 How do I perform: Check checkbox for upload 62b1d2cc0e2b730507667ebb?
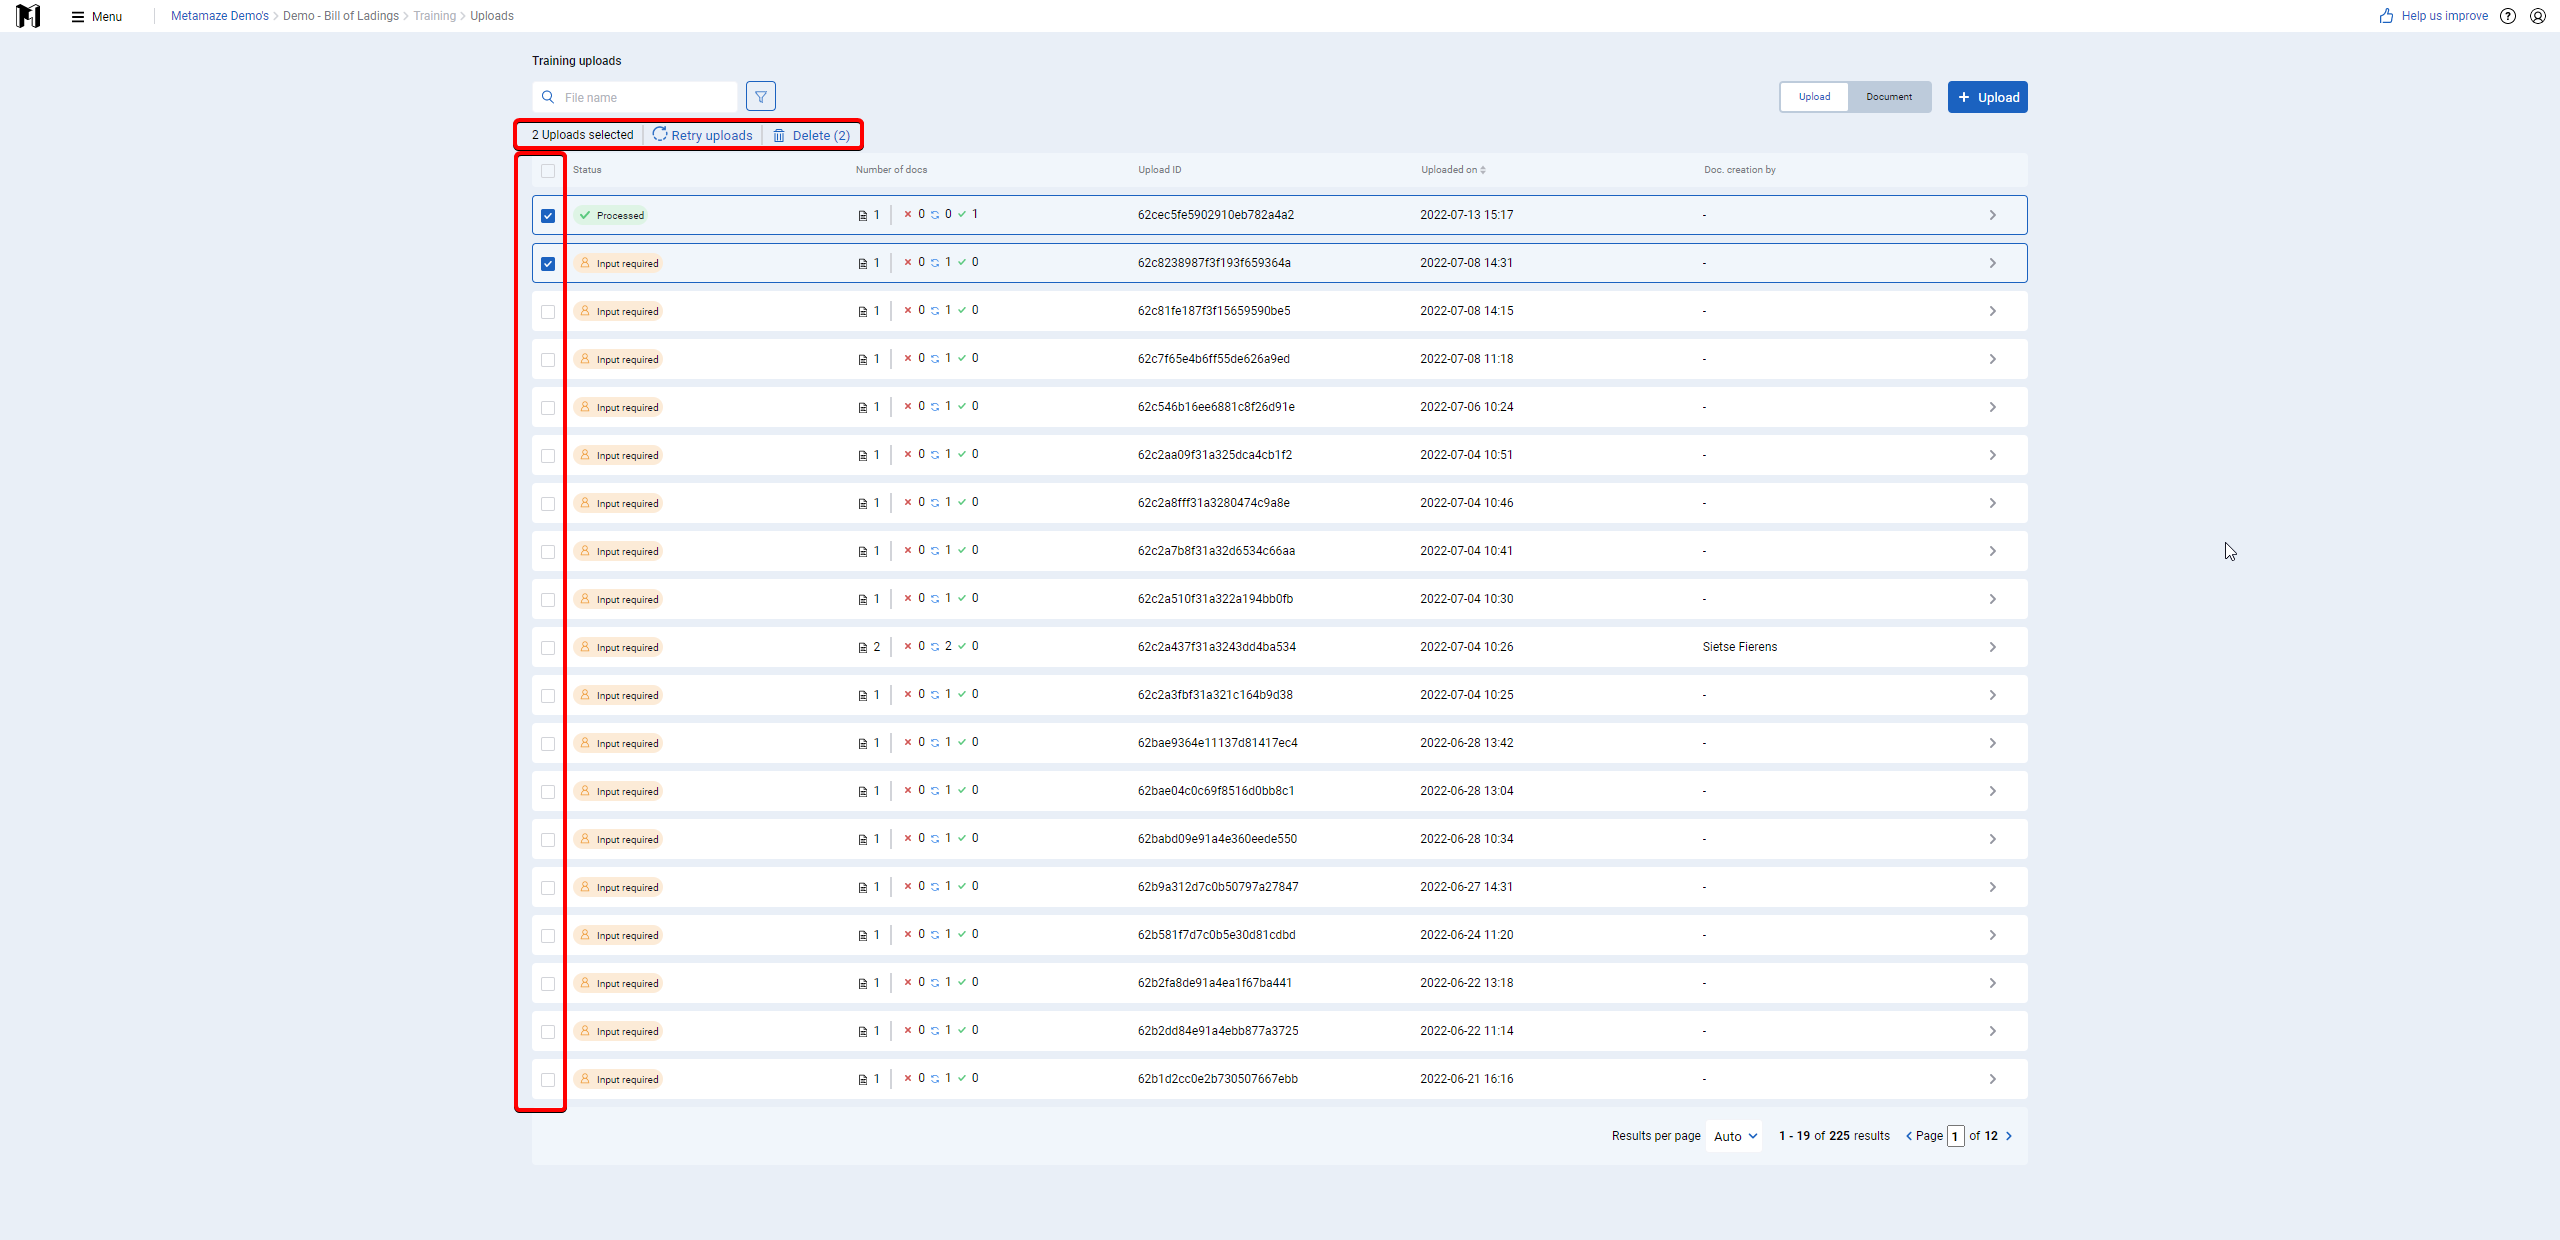548,1080
